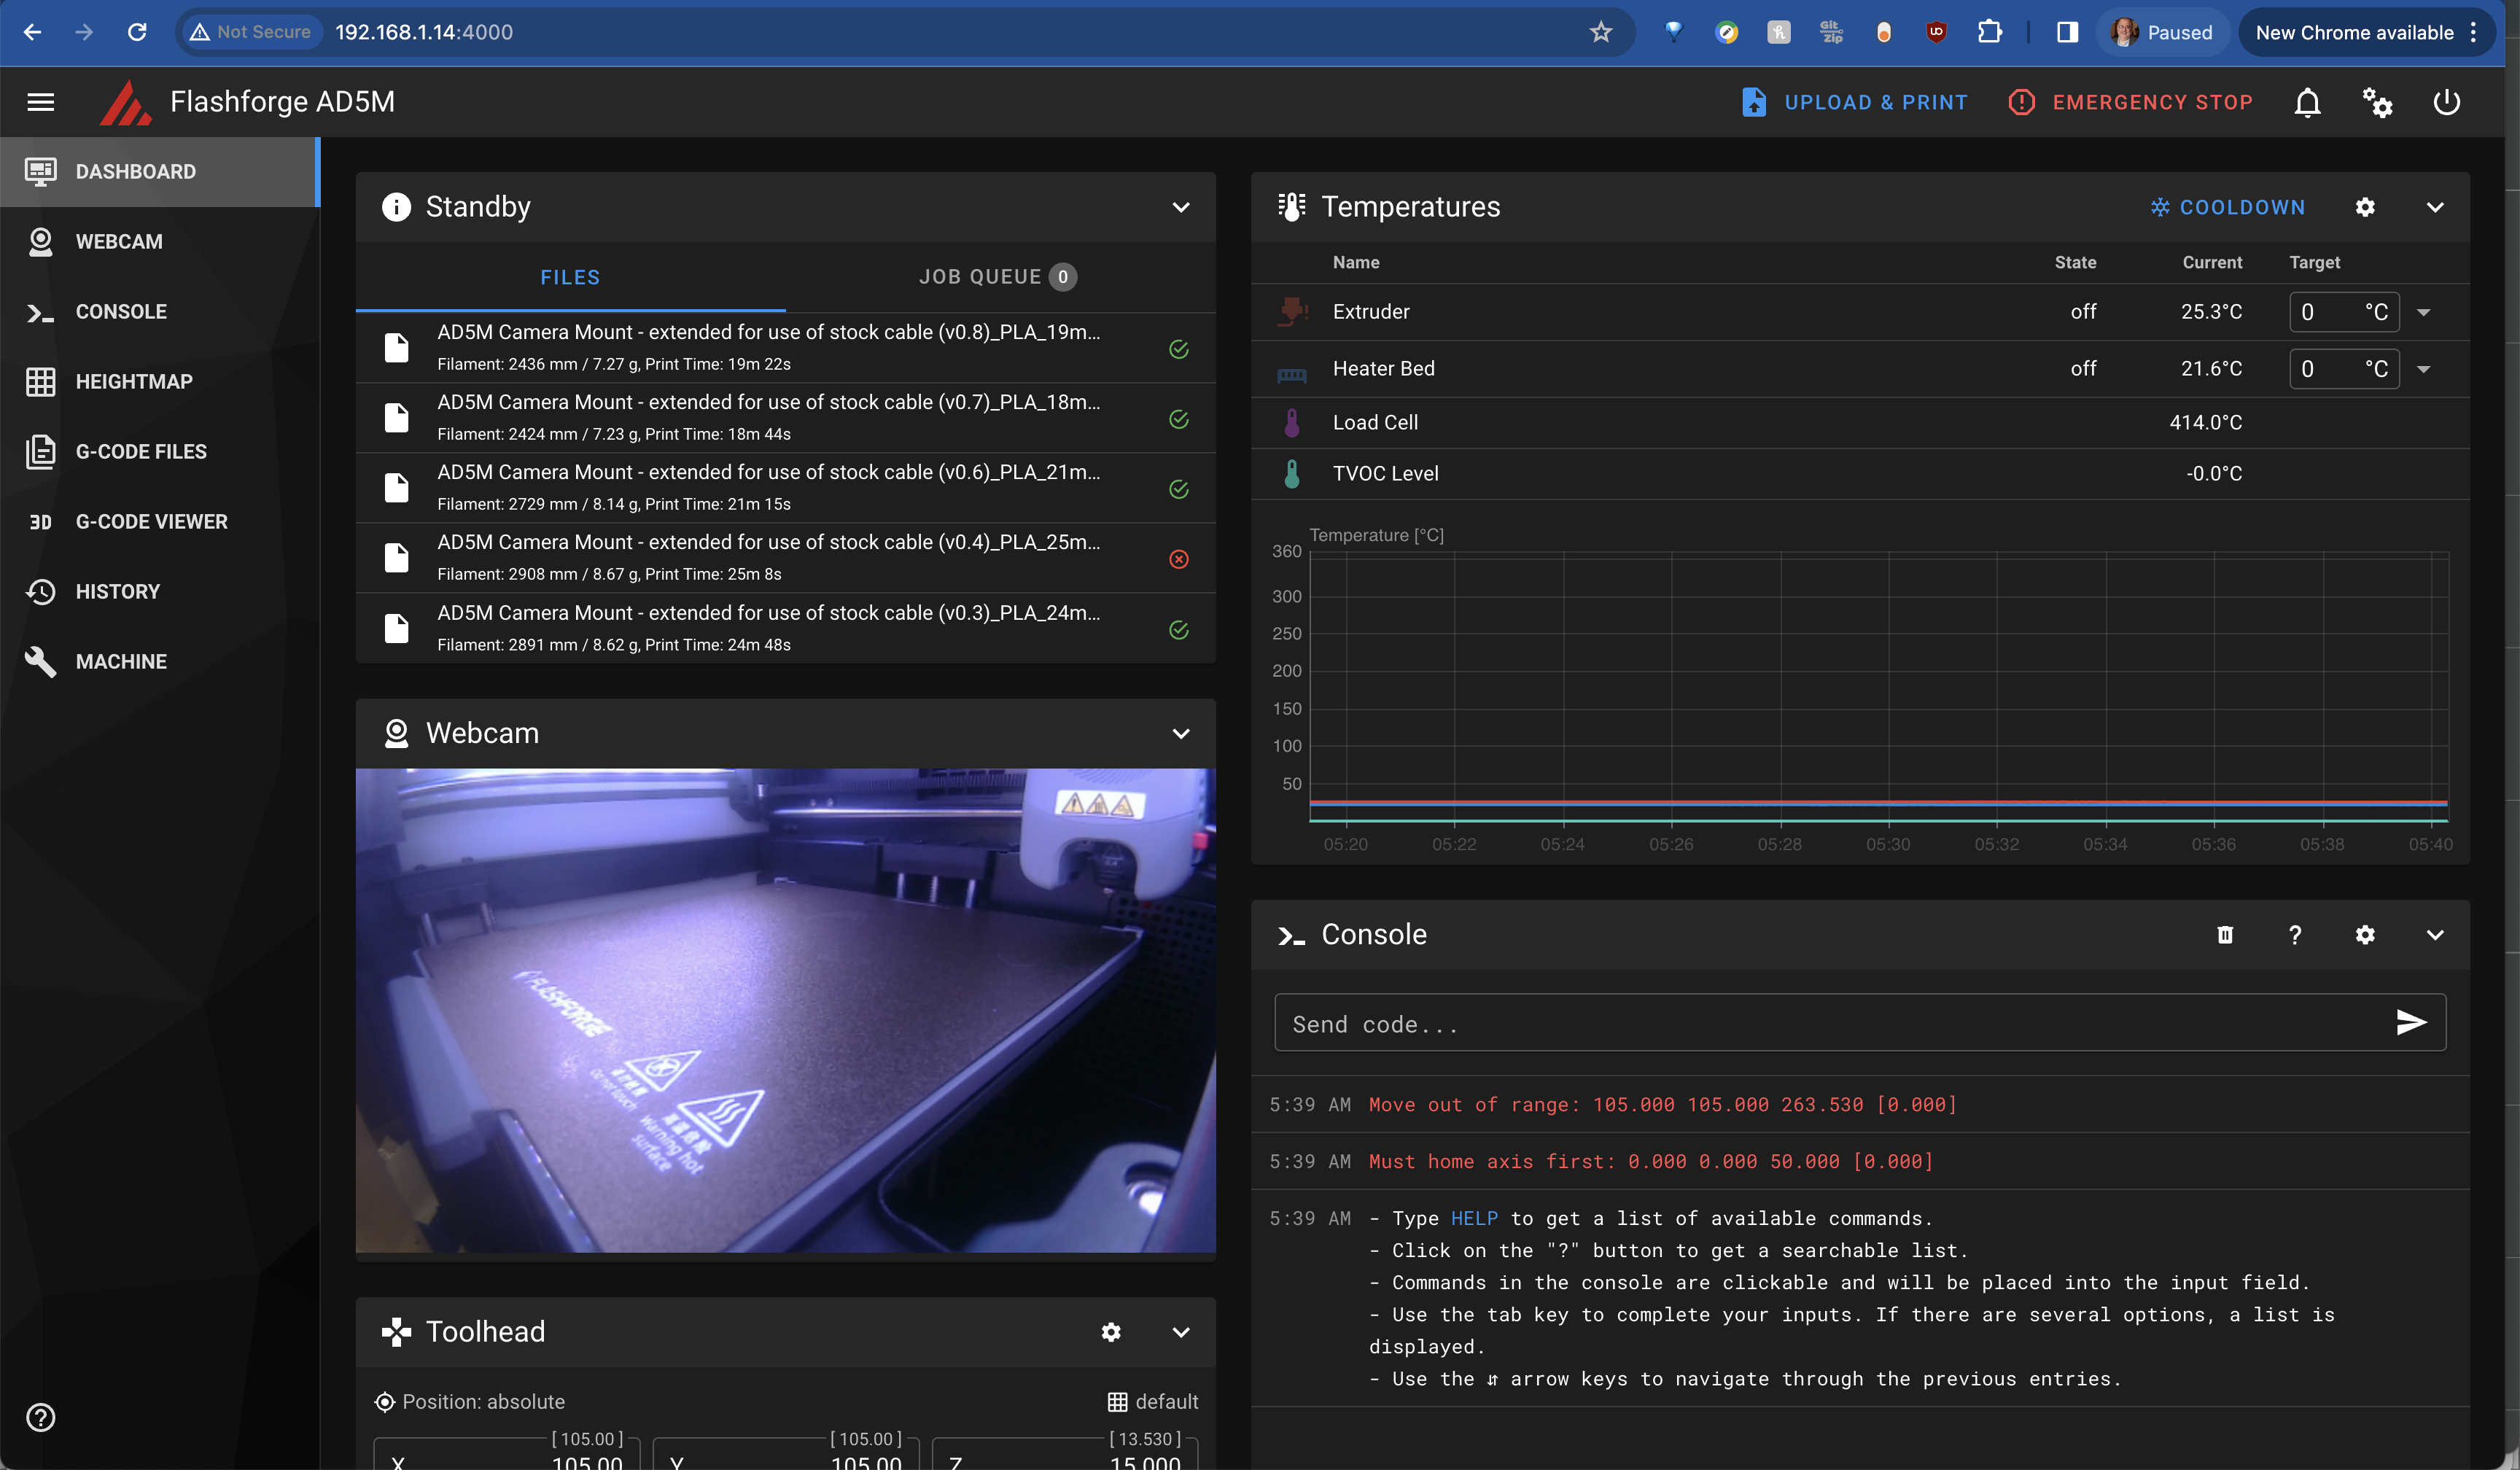Send console command arrow icon

pyautogui.click(x=2411, y=1022)
